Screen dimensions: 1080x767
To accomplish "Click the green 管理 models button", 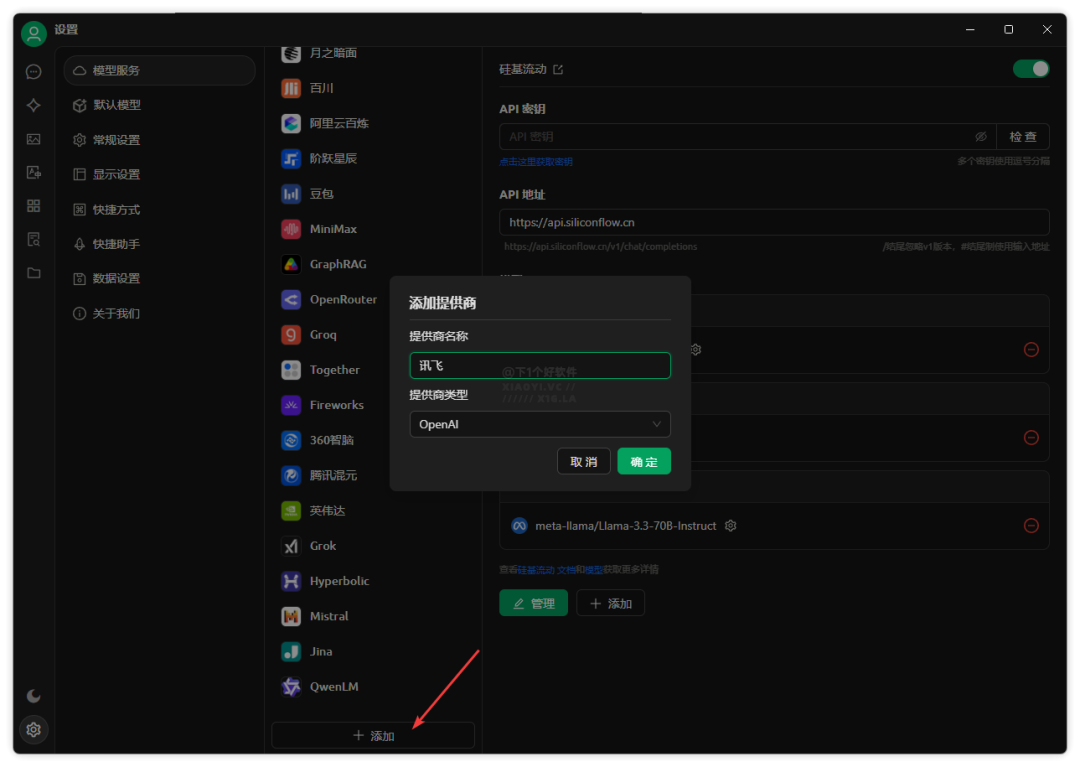I will (x=534, y=603).
